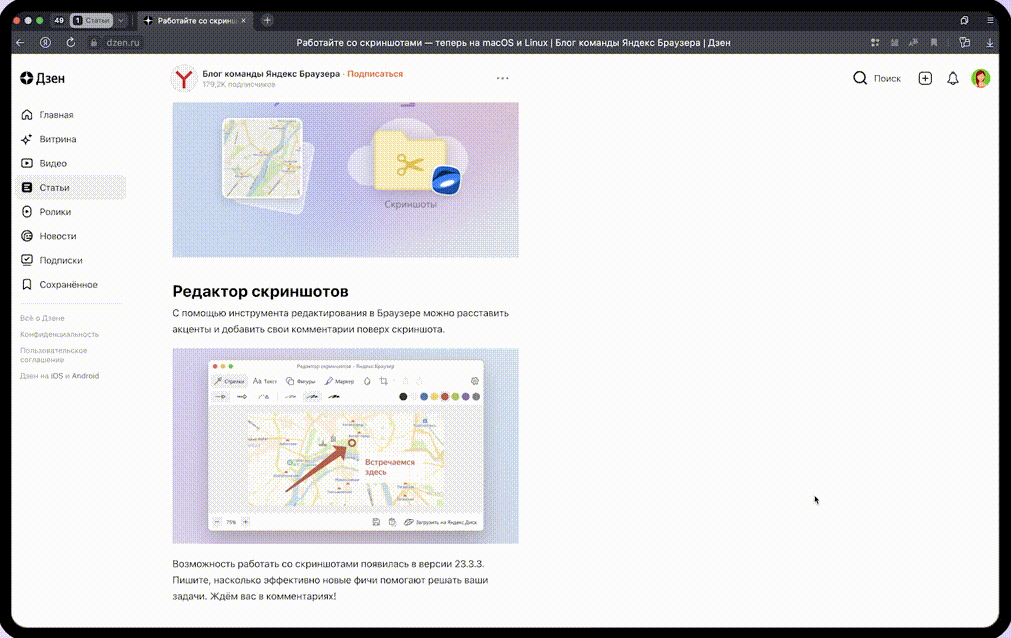The height and width of the screenshot is (638, 1011).
Task: Bookmark the page with the bookmark flag icon
Action: [934, 43]
